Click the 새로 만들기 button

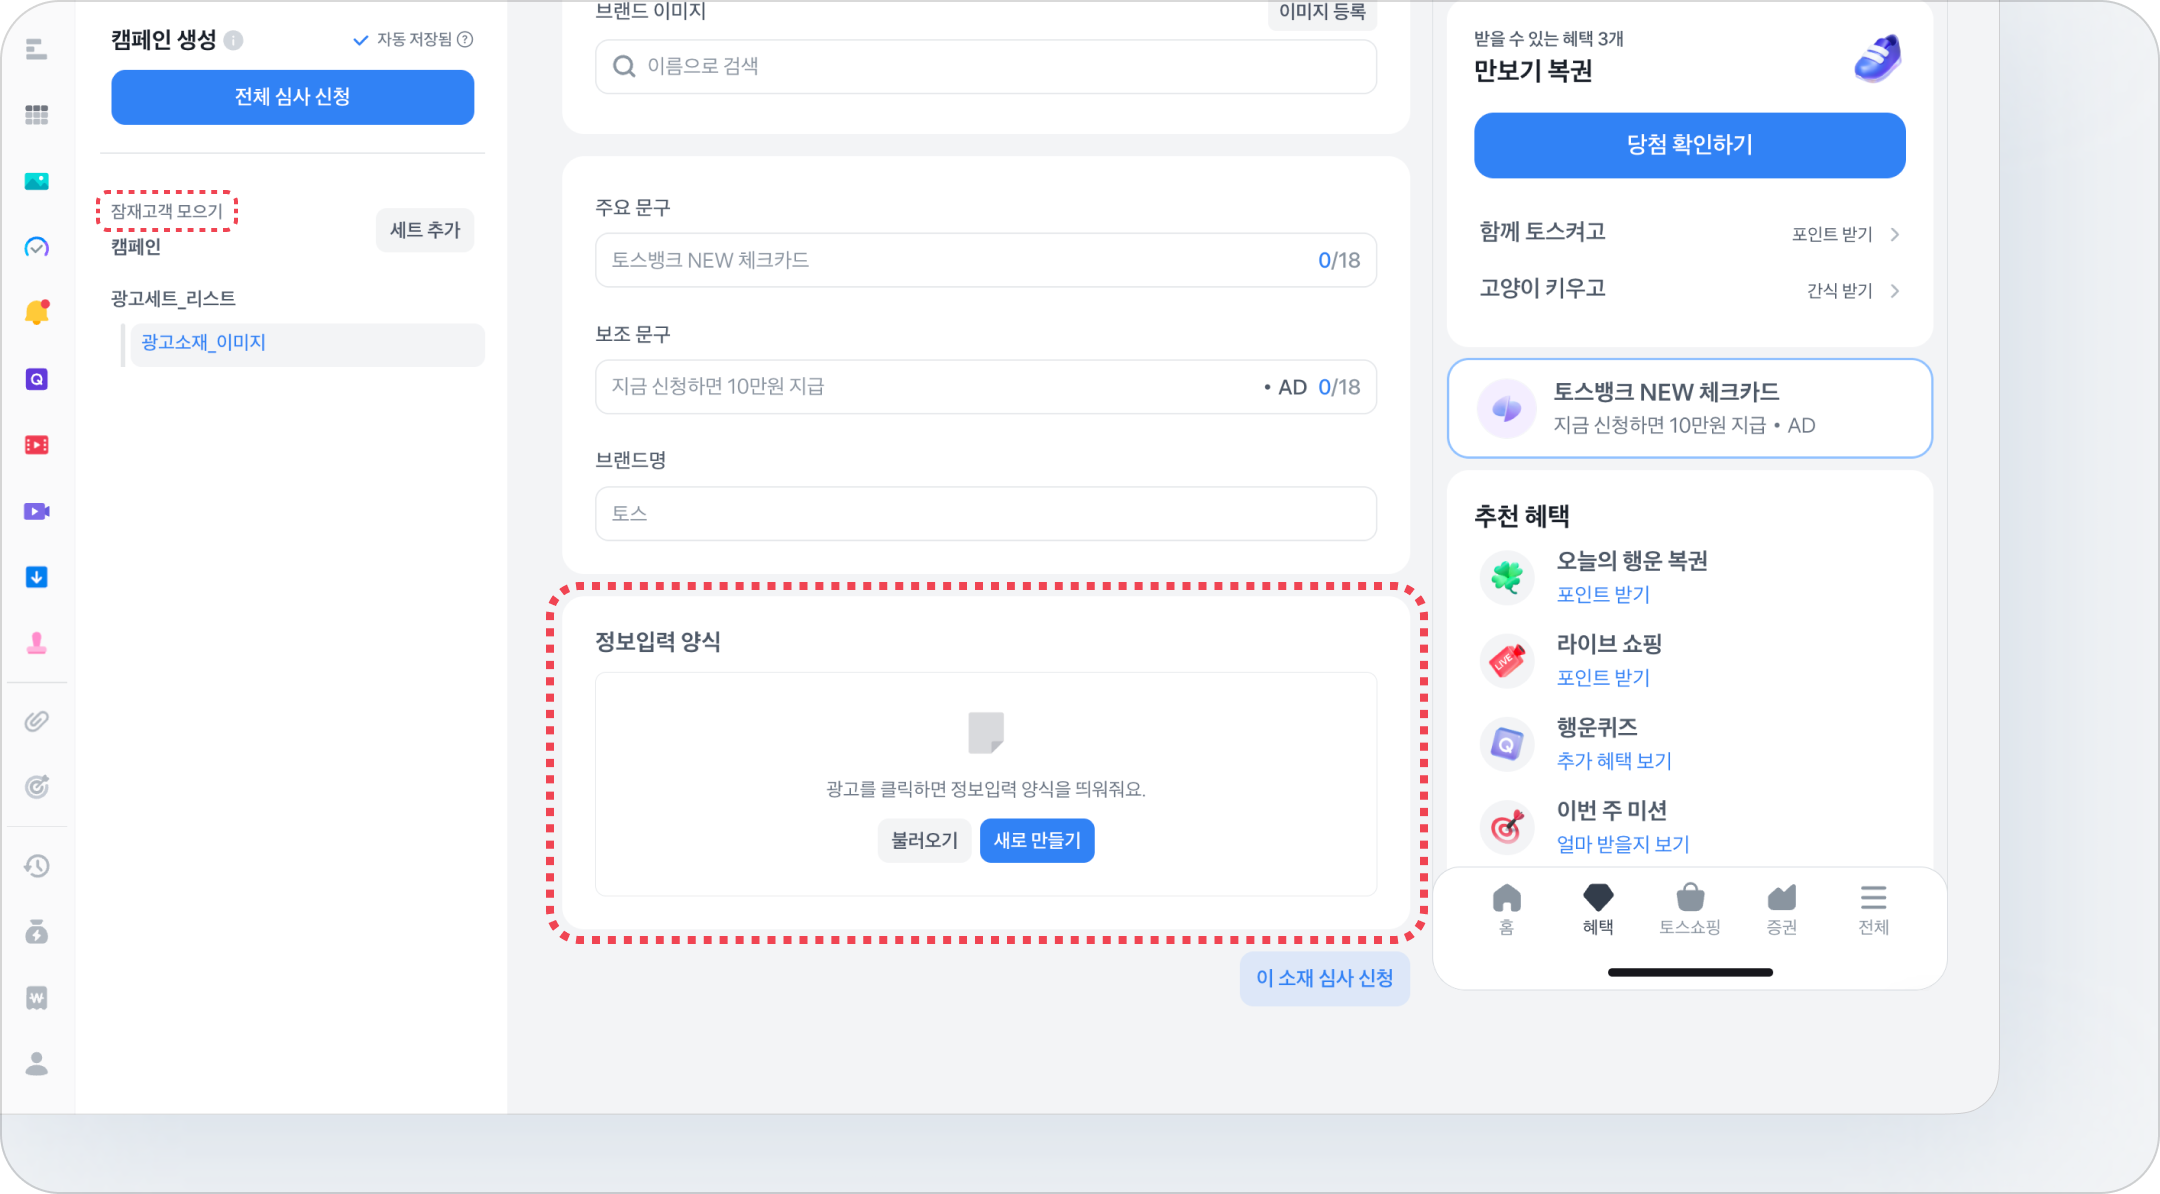coord(1037,840)
